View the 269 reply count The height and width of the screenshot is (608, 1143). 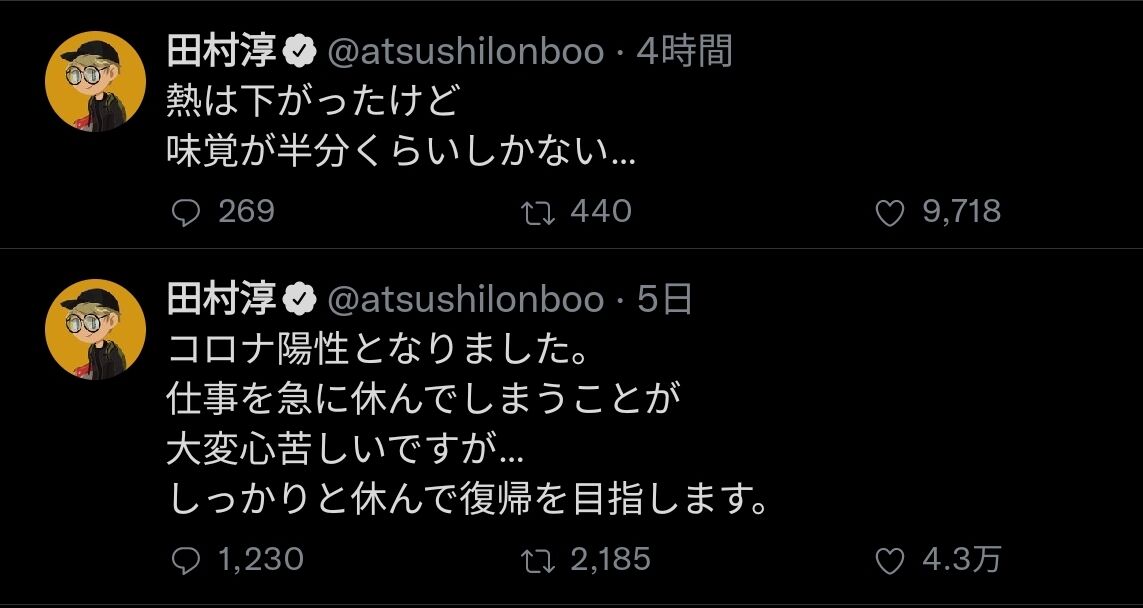[x=246, y=213]
